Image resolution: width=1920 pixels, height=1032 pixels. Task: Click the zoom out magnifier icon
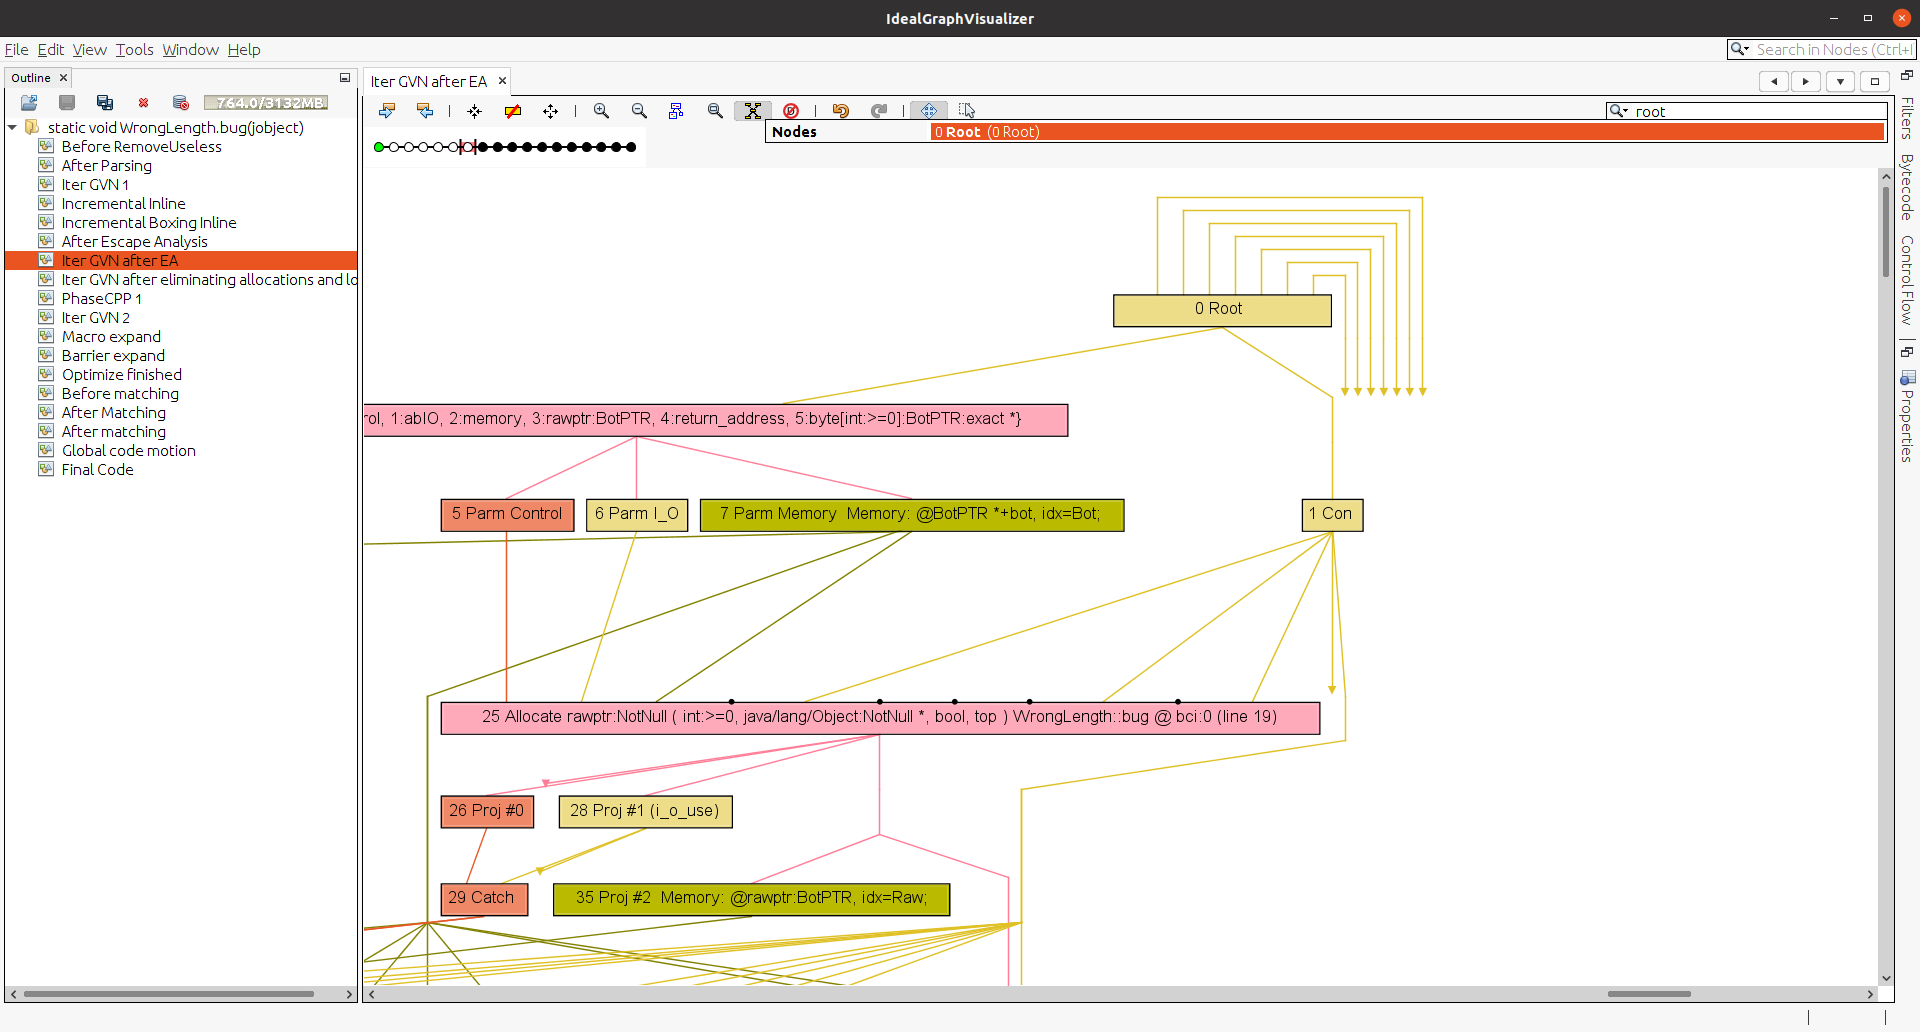coord(639,111)
